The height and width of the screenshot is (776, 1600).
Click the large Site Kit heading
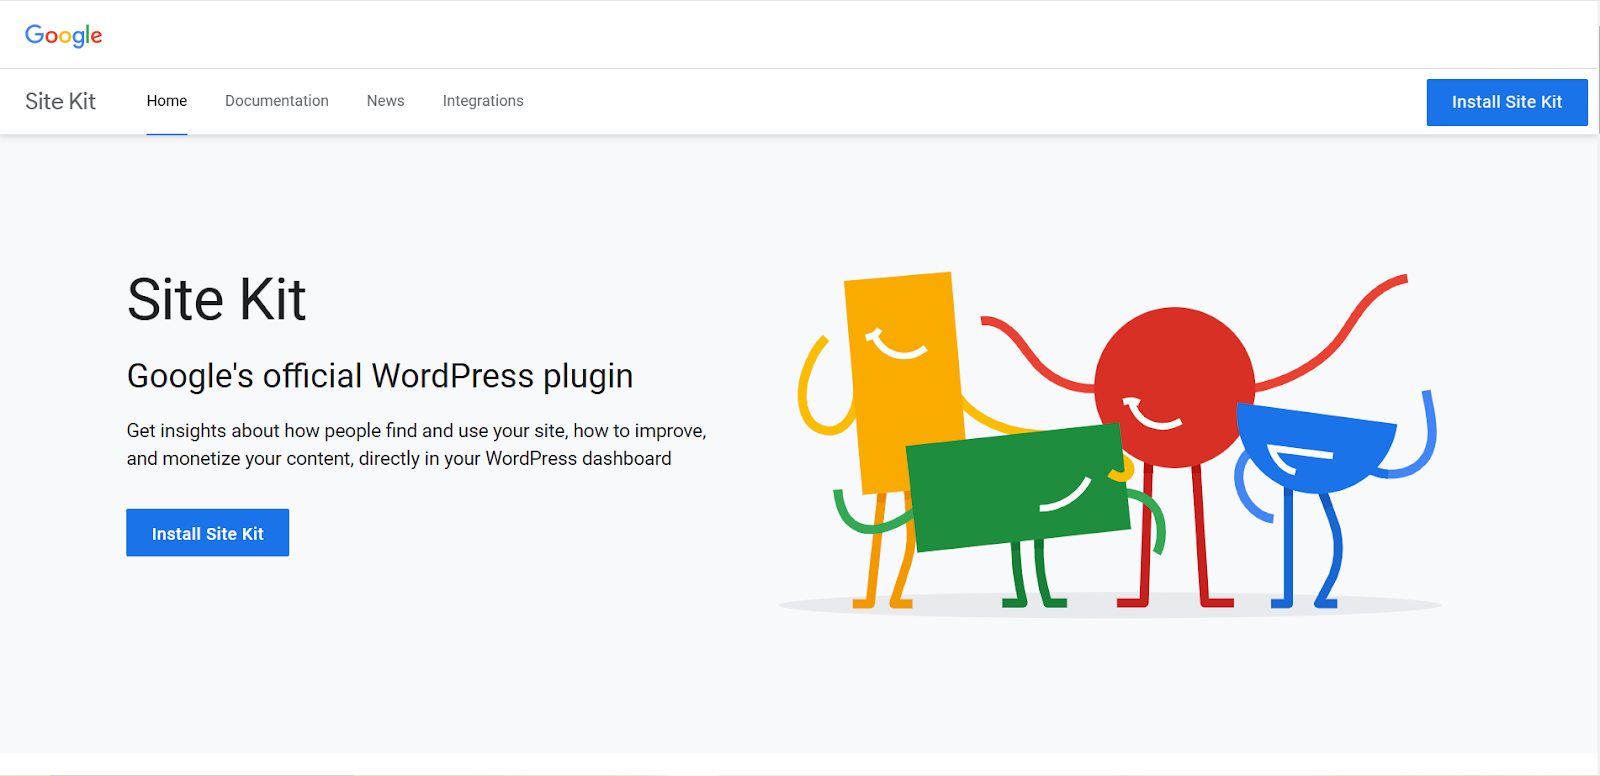[217, 299]
